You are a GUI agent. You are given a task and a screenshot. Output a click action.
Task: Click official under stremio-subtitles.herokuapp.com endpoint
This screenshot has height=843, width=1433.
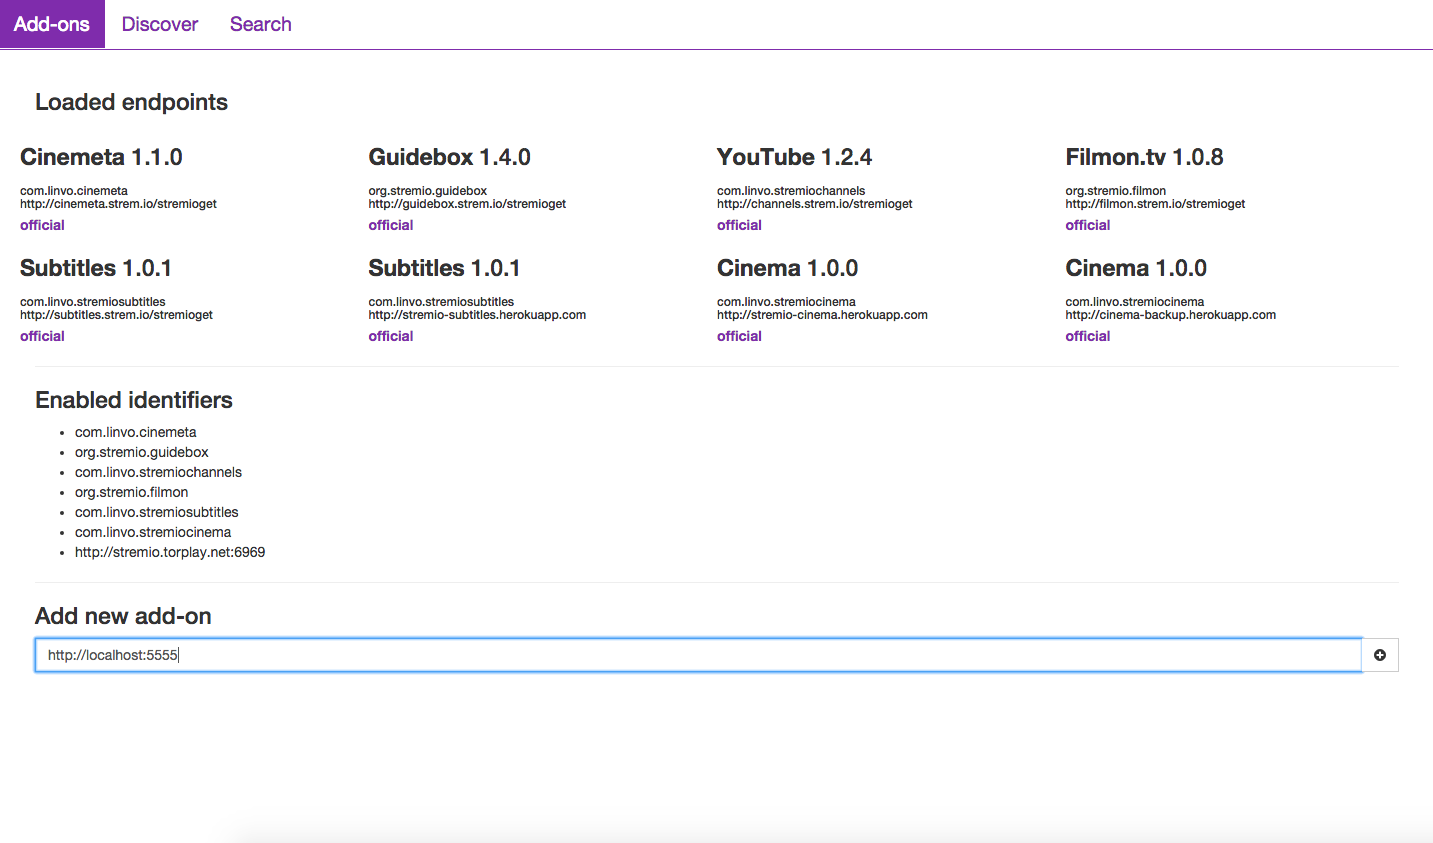click(x=390, y=336)
